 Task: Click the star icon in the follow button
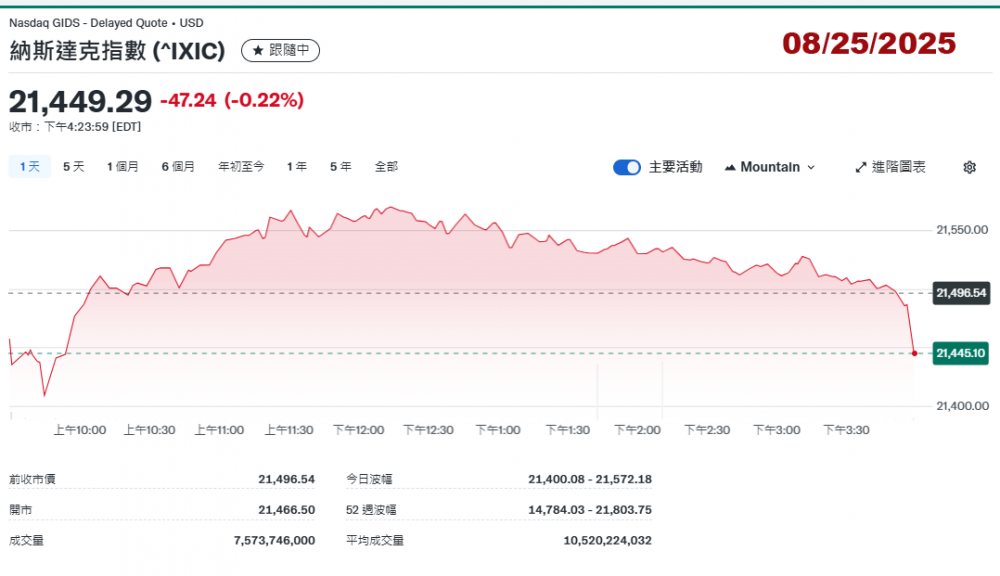tap(258, 50)
